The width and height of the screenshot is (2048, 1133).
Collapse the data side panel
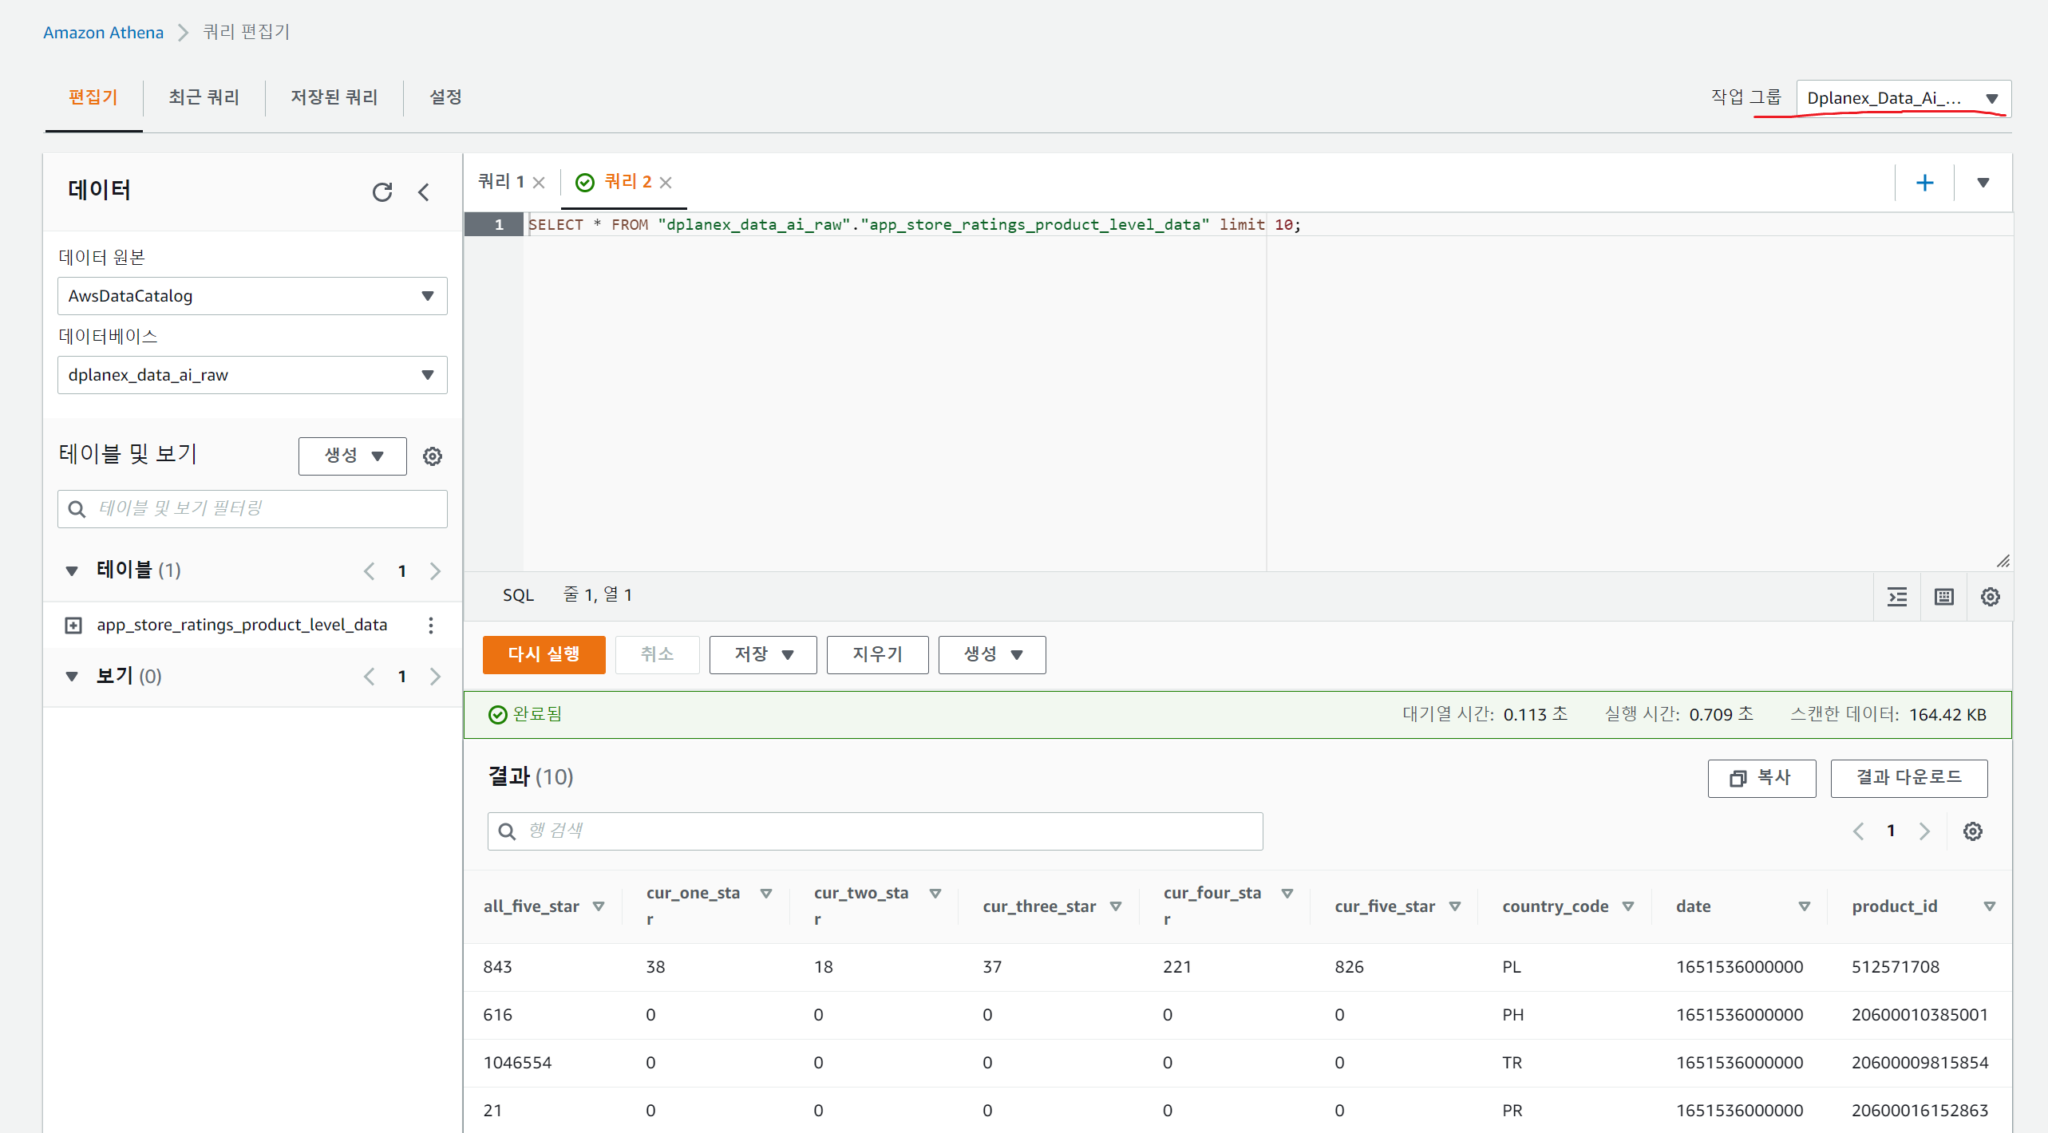click(x=424, y=192)
